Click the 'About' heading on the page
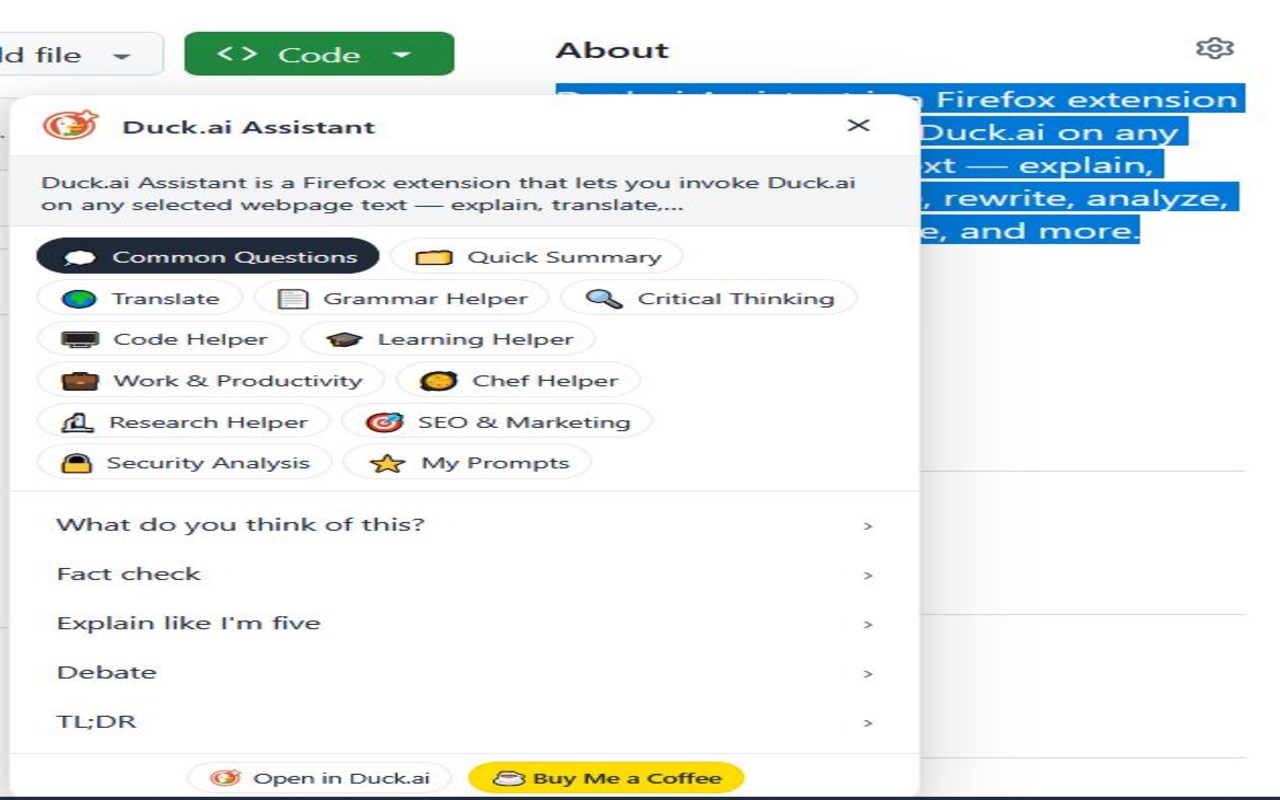This screenshot has height=800, width=1280. pos(612,50)
